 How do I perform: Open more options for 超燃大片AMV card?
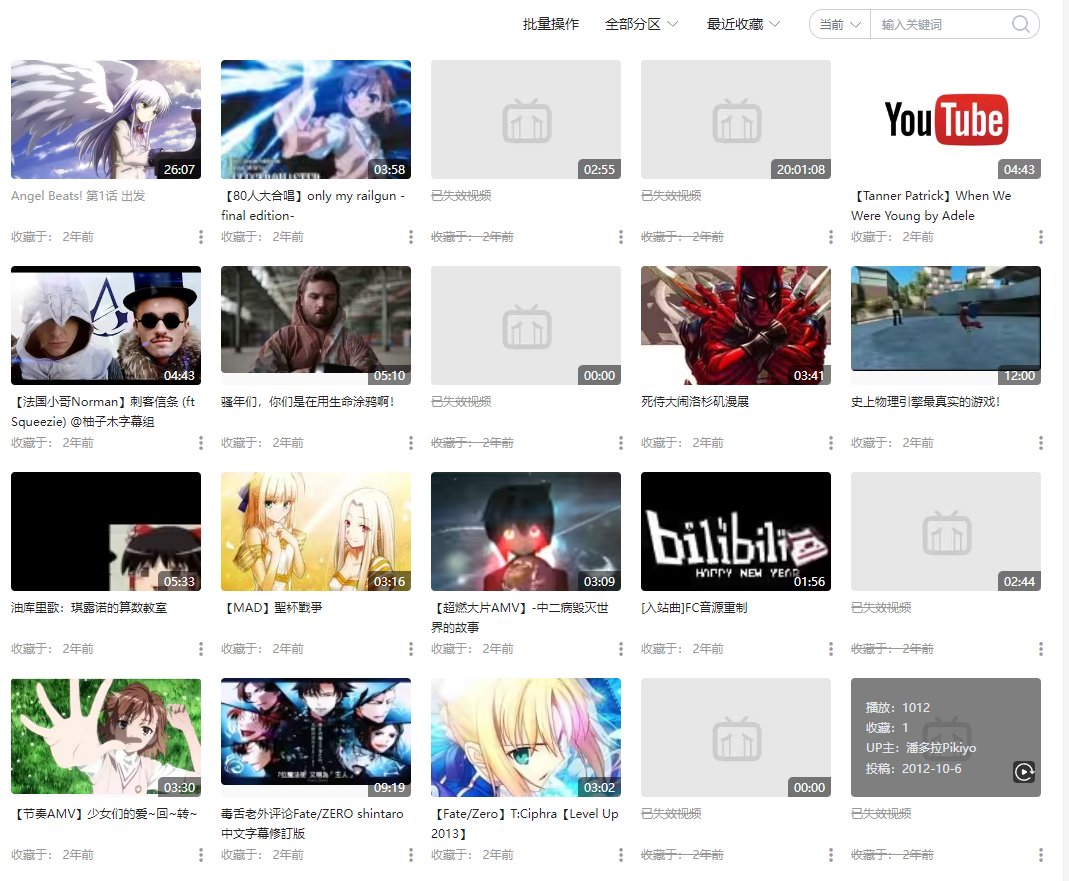point(620,648)
